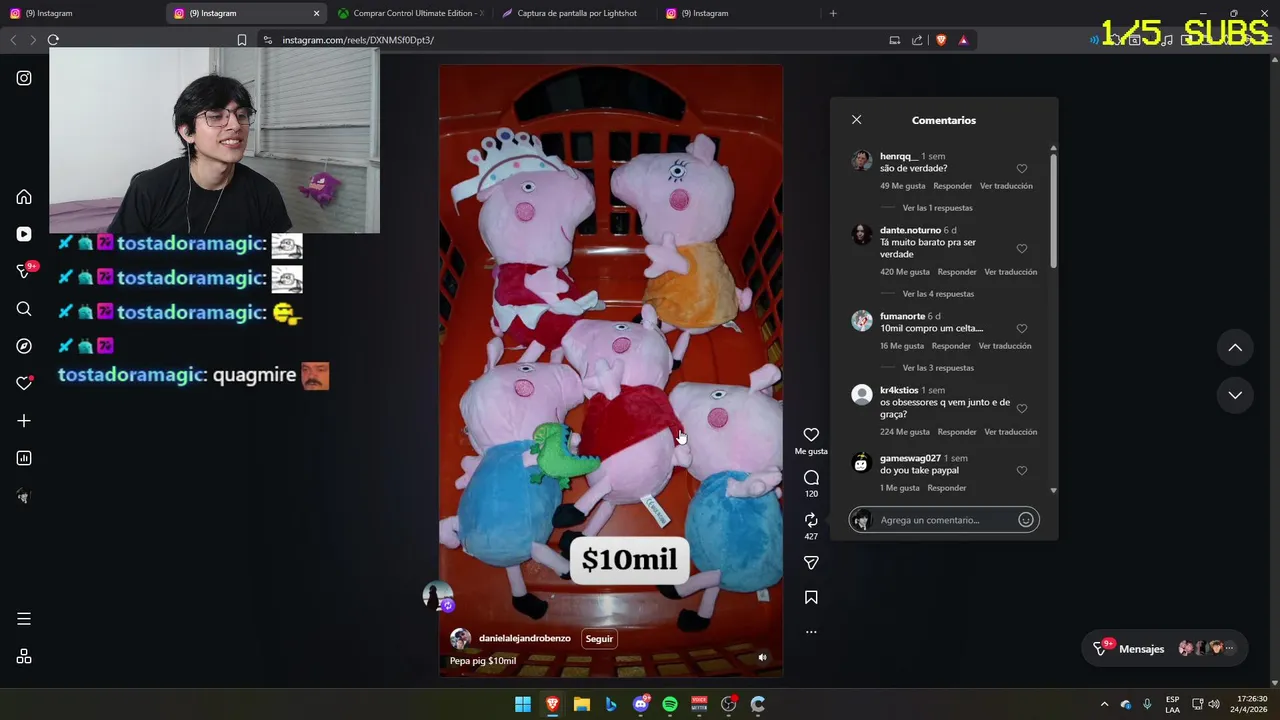Open the Instagram search panel
The width and height of the screenshot is (1280, 720).
(24, 309)
